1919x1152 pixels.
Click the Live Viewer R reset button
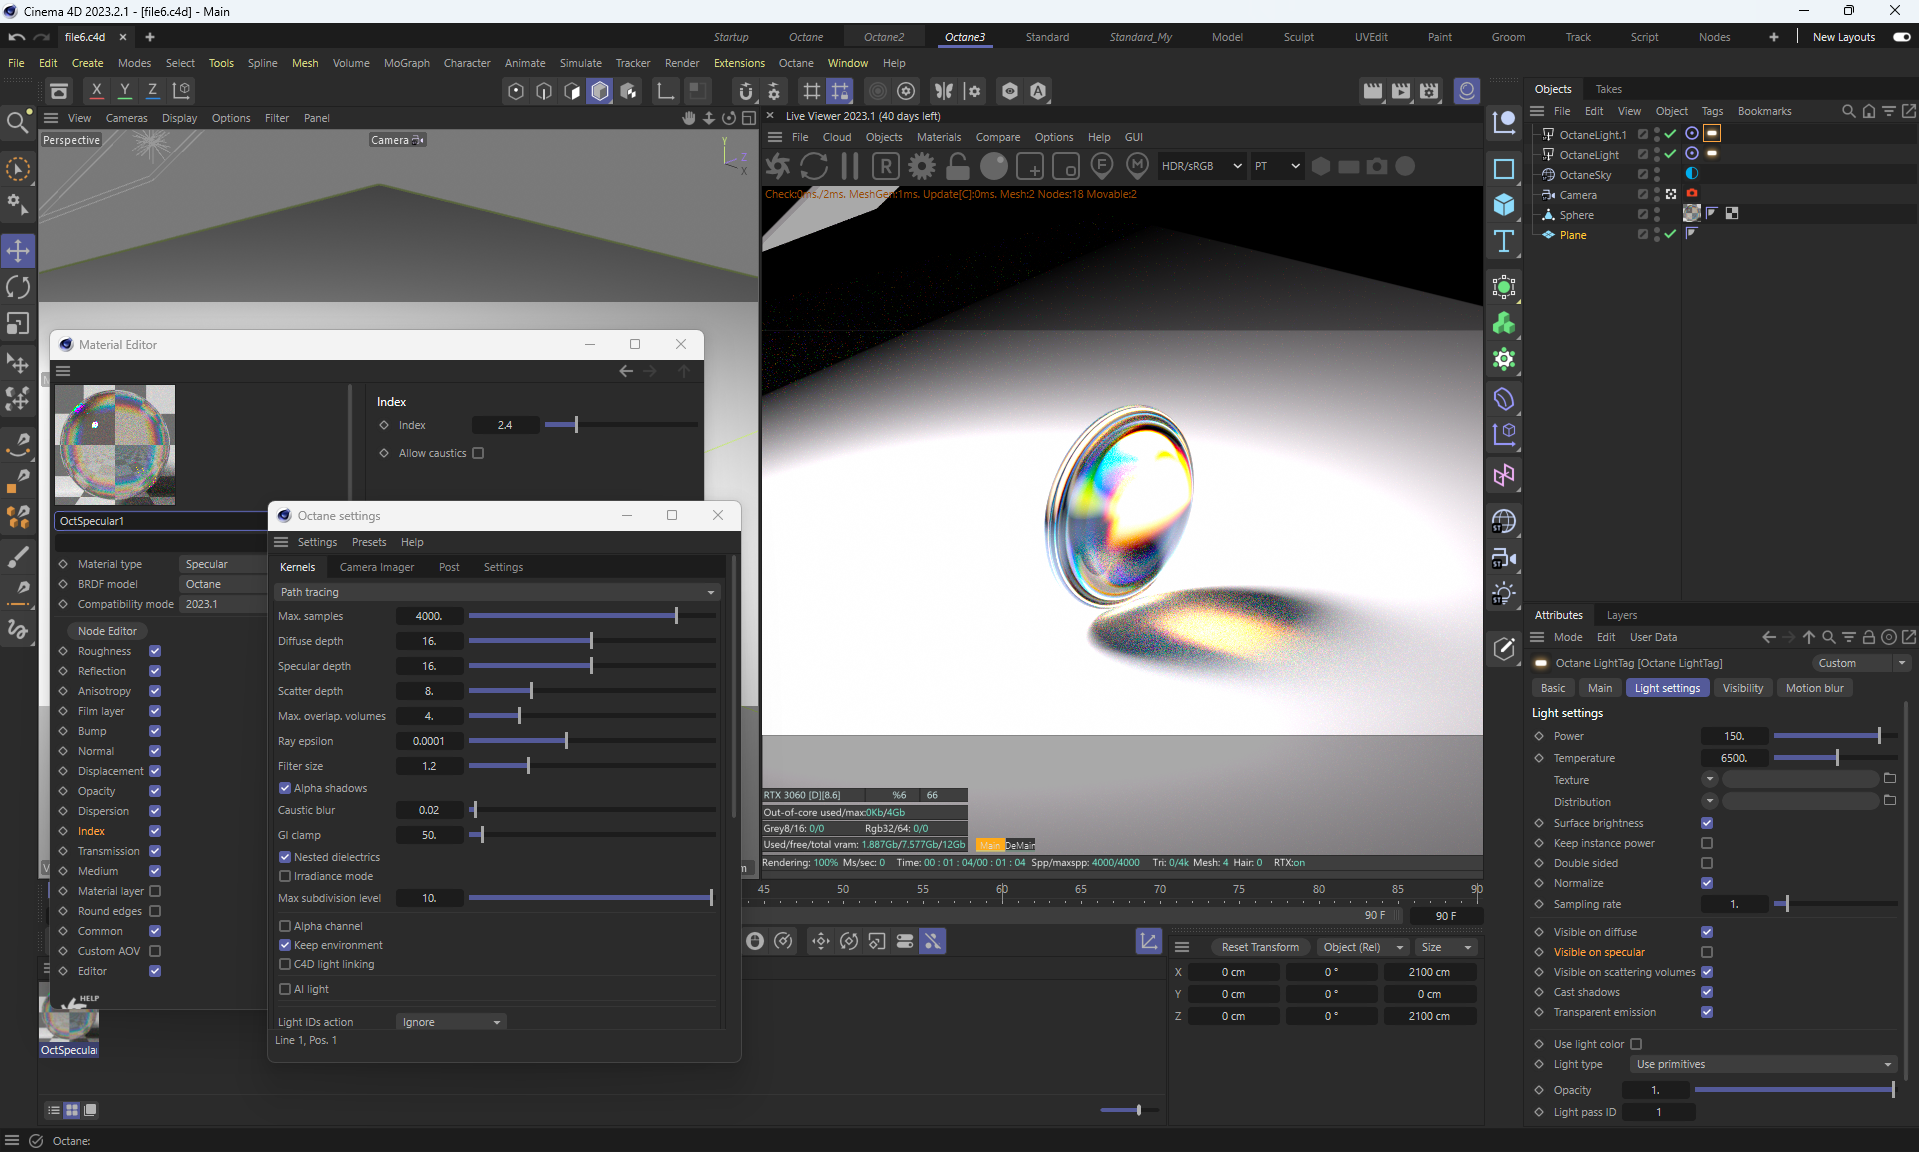pyautogui.click(x=886, y=166)
